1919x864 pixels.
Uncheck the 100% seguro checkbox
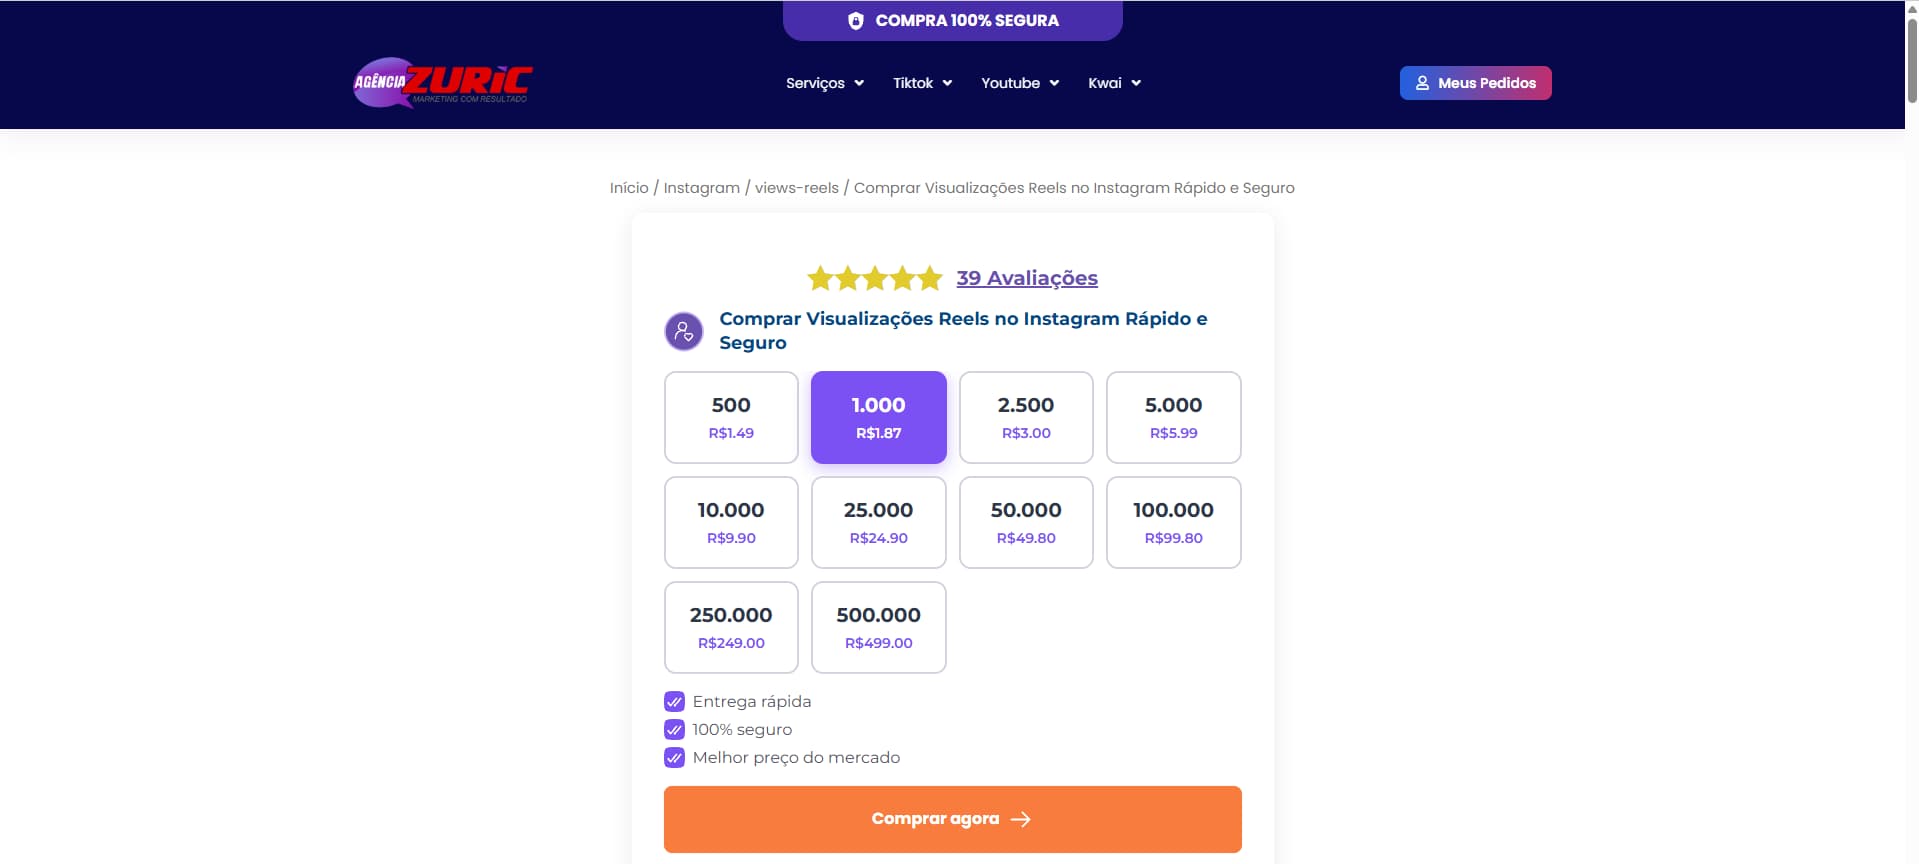click(674, 729)
